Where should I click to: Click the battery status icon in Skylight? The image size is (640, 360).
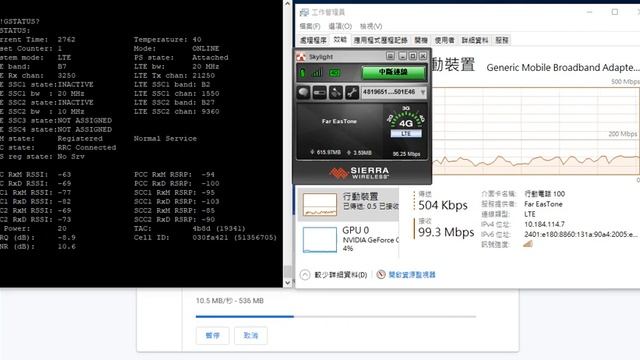coord(302,73)
